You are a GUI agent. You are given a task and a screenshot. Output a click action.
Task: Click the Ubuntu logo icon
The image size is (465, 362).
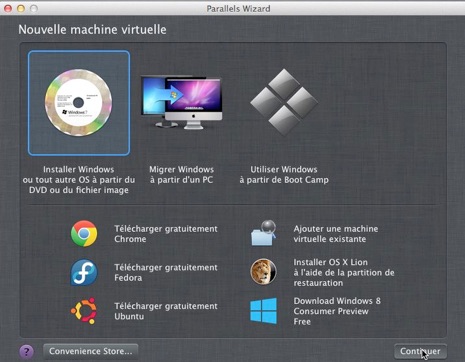(84, 311)
